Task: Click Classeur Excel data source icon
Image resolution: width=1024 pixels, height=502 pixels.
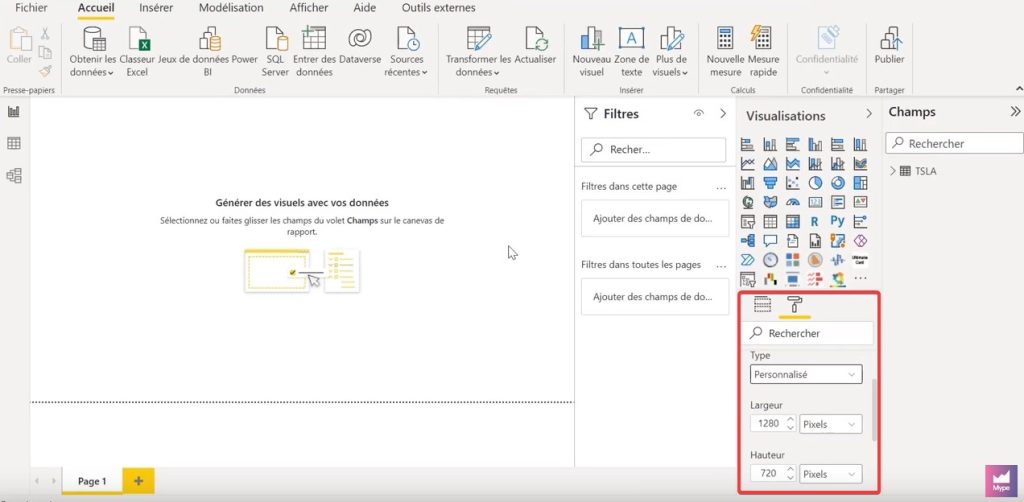Action: pyautogui.click(x=137, y=53)
